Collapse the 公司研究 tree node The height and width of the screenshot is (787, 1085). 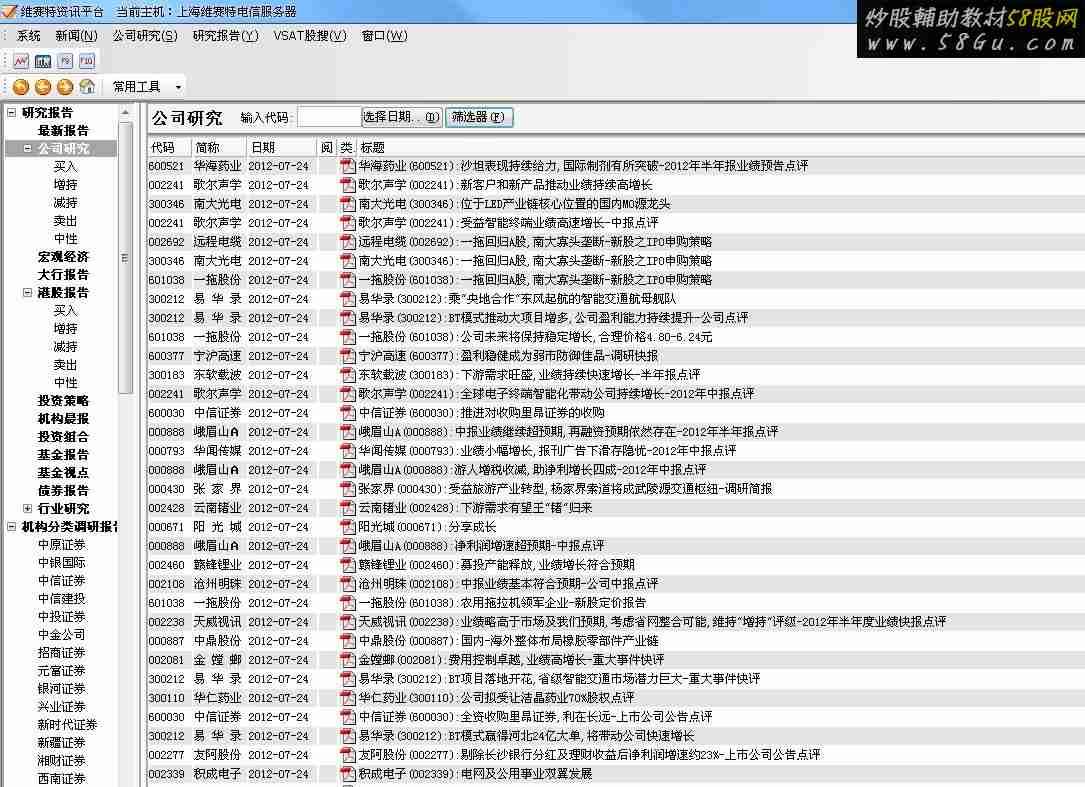pos(28,148)
